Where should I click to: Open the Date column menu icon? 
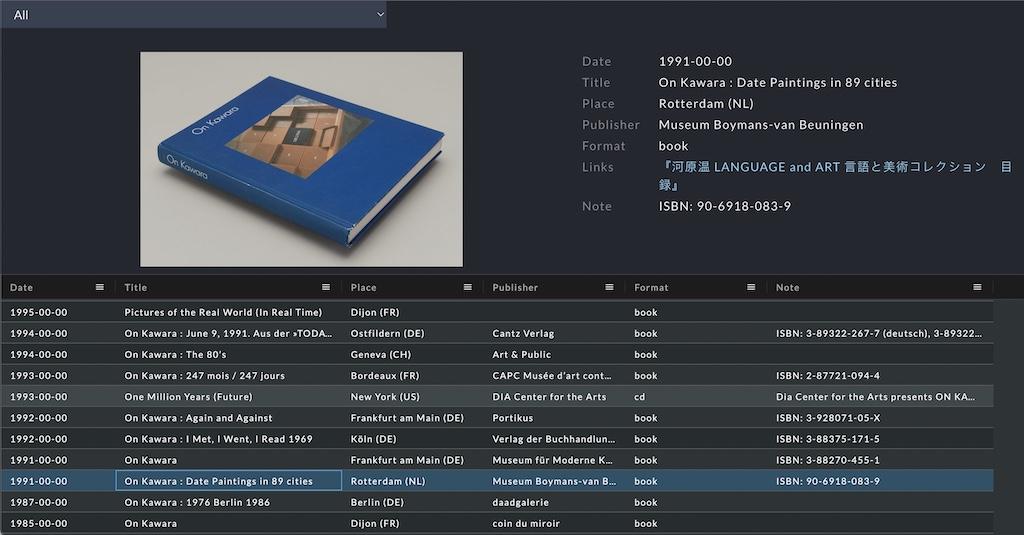(99, 288)
